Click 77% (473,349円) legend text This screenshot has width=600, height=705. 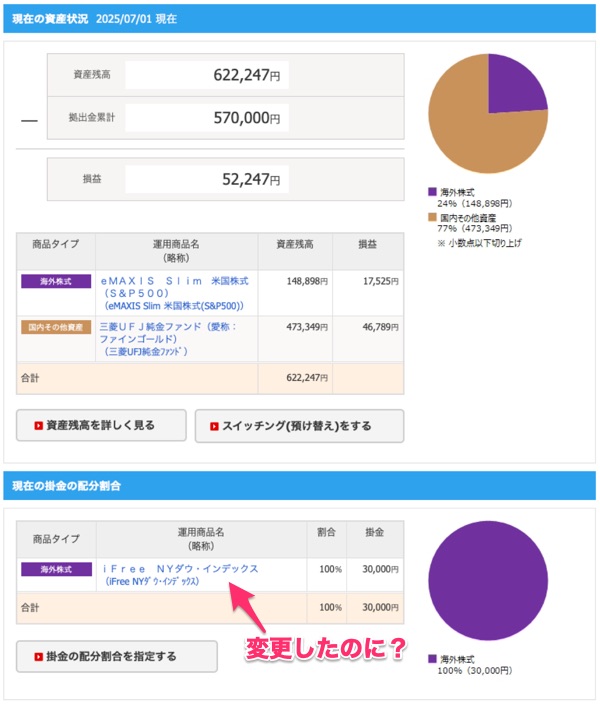coord(475,228)
